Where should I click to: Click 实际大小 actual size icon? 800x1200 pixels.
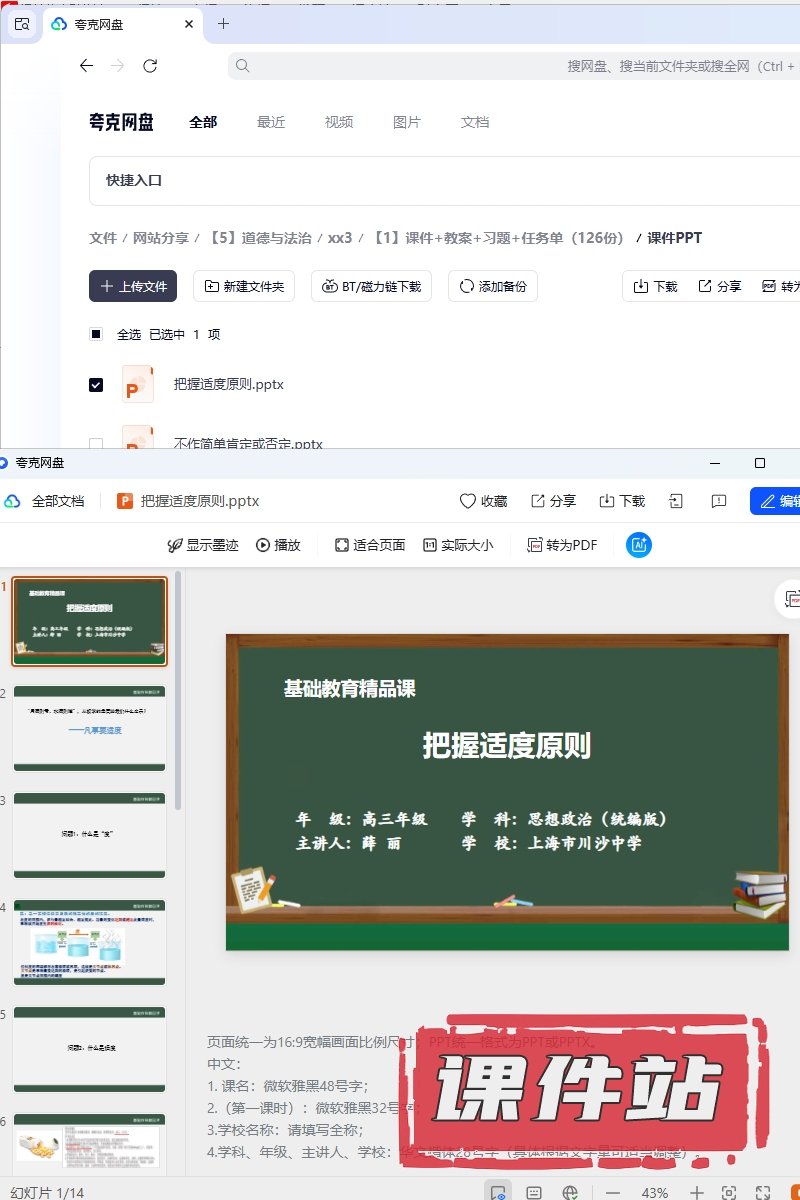[x=430, y=545]
